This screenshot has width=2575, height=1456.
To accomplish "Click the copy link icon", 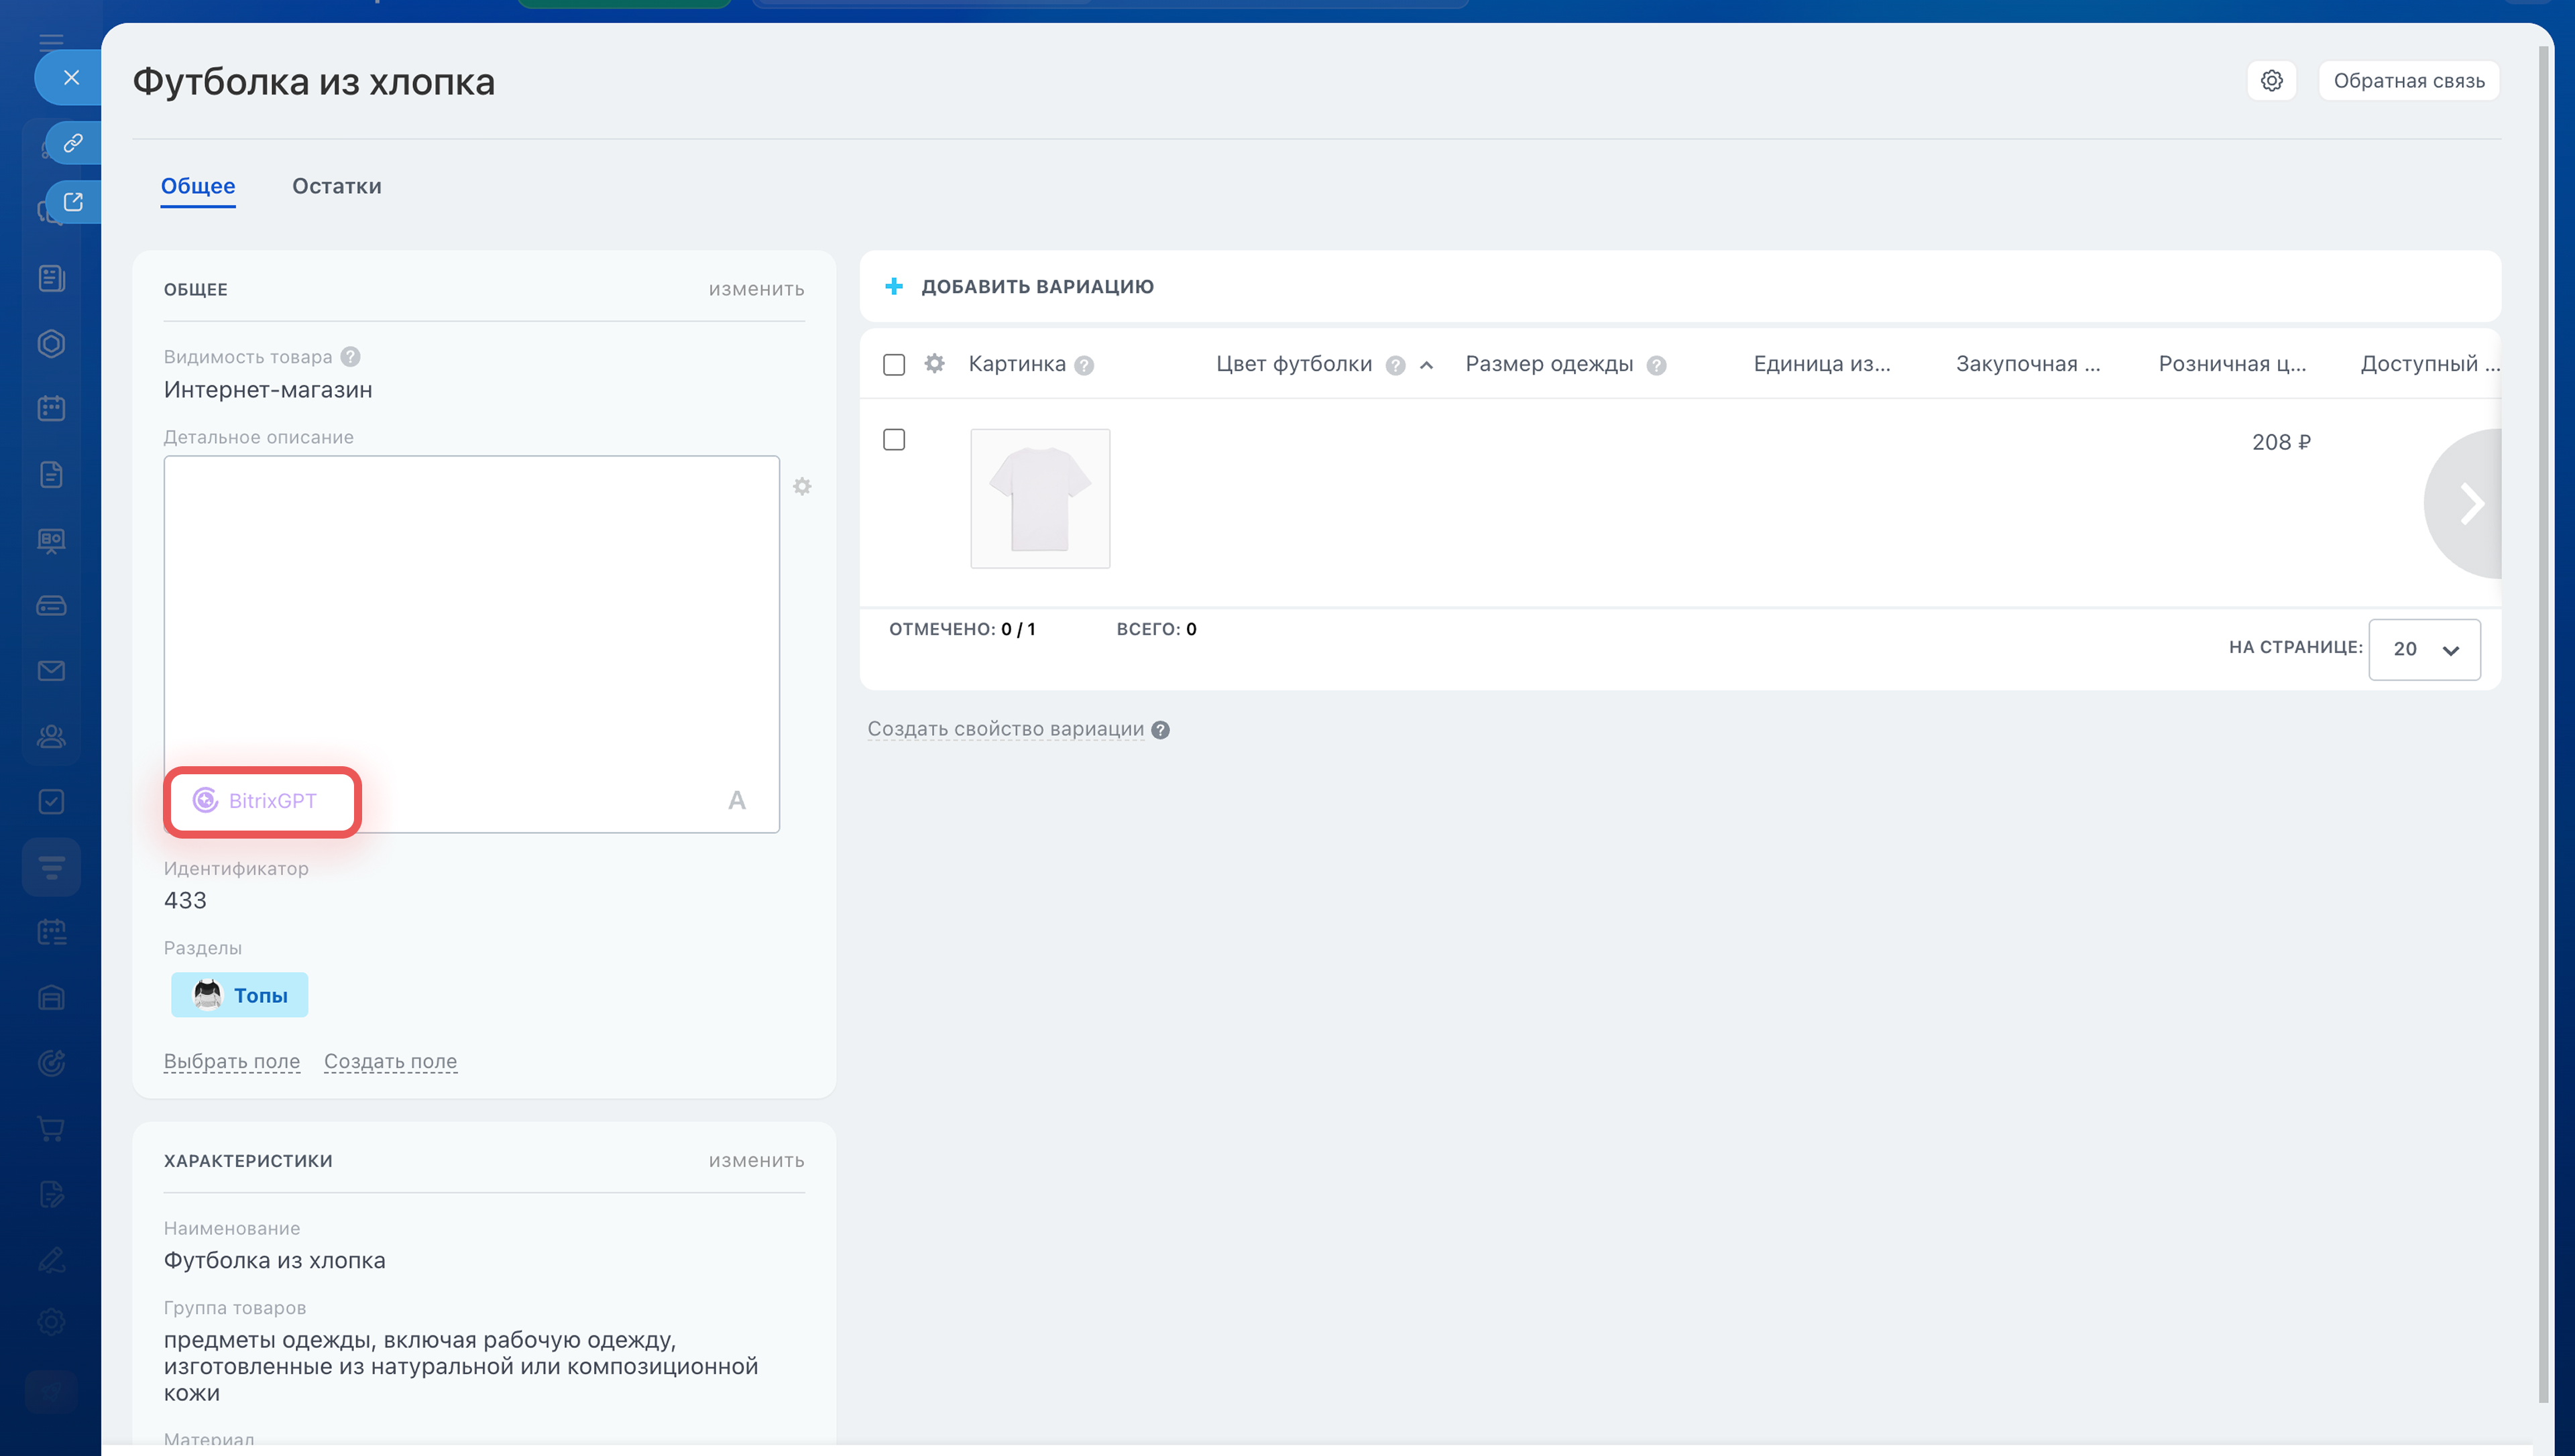I will 73,143.
